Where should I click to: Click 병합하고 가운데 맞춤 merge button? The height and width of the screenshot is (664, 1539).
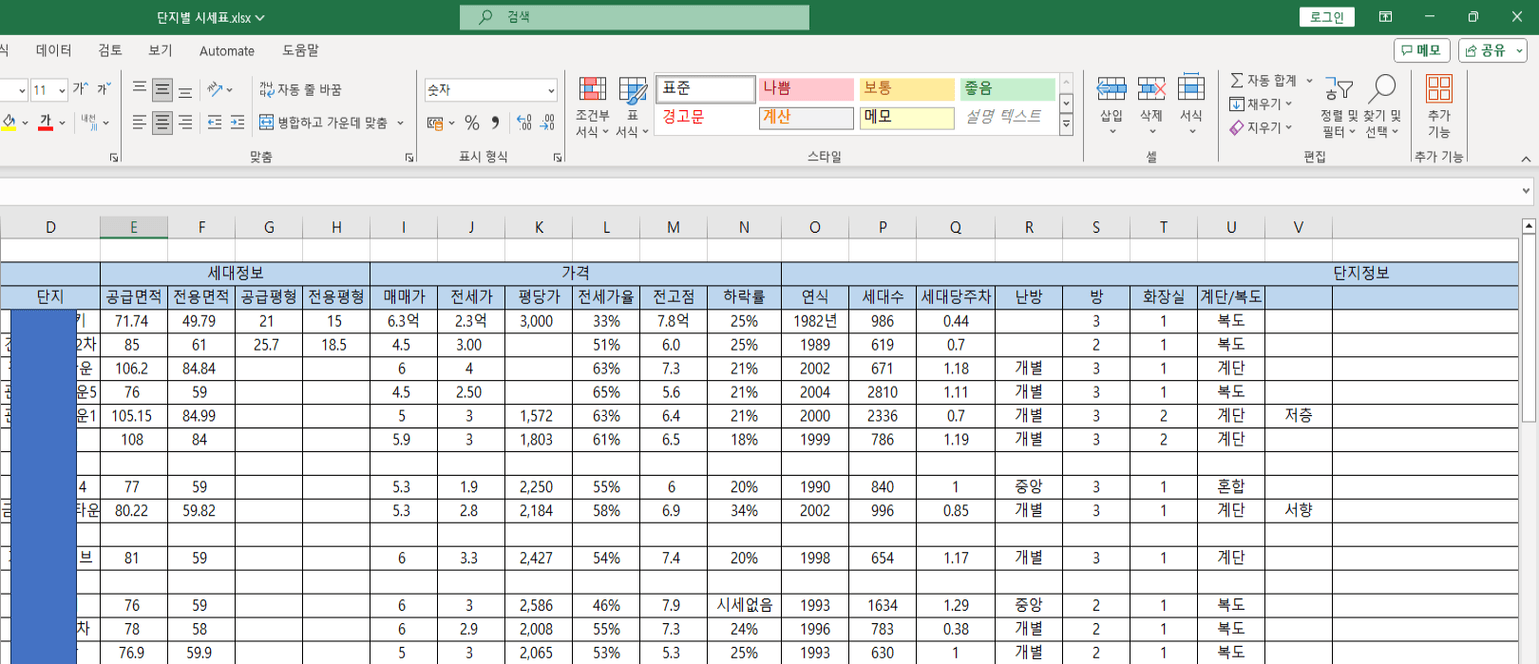(x=323, y=123)
